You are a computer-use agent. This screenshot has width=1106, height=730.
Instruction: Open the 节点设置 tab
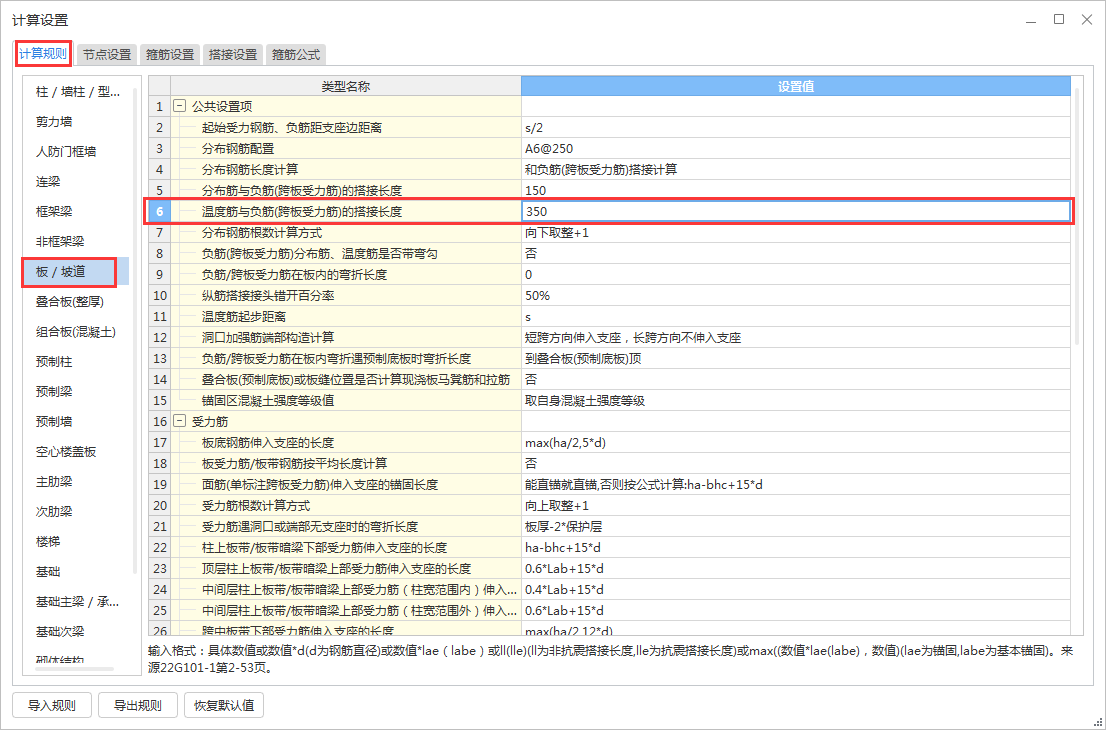click(107, 54)
